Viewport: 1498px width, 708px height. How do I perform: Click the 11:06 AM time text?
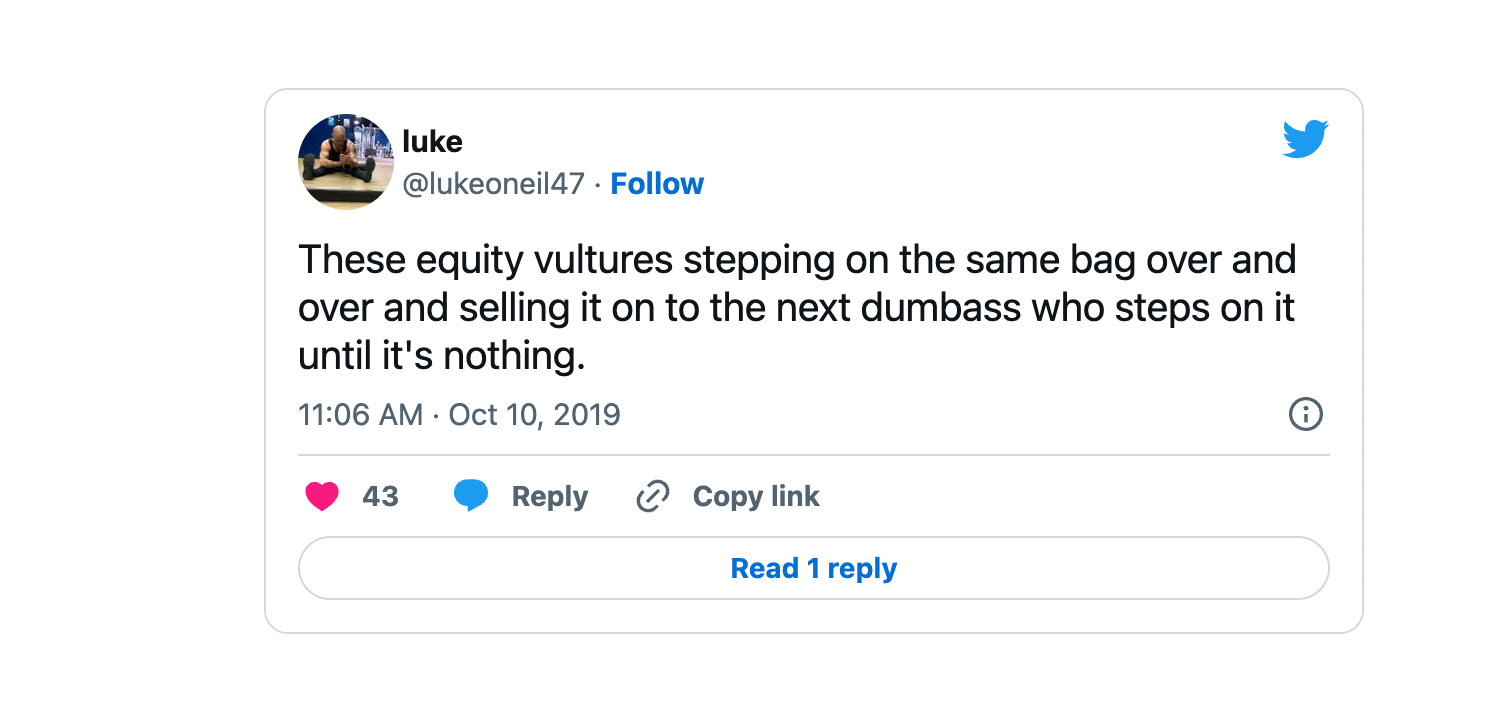pyautogui.click(x=360, y=414)
